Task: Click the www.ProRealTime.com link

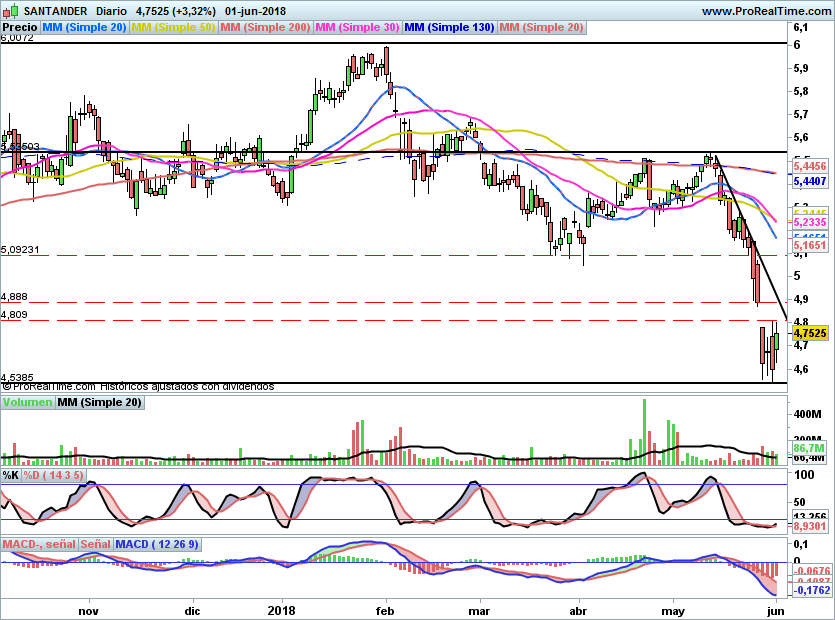Action: 766,11
